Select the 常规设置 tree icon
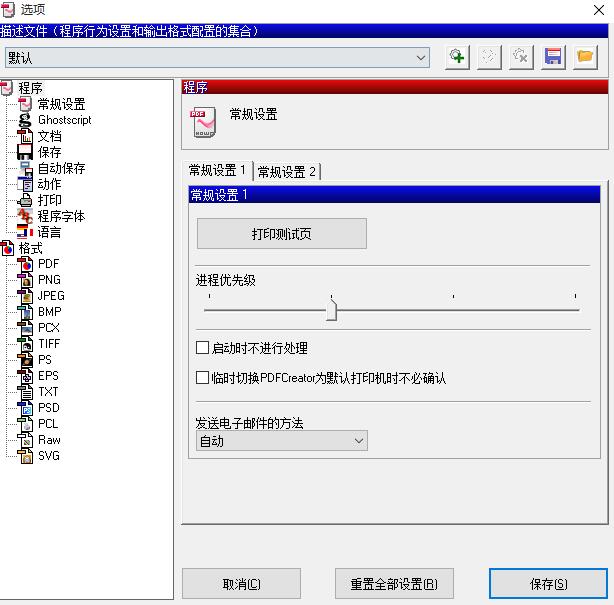614x605 pixels. (25, 104)
